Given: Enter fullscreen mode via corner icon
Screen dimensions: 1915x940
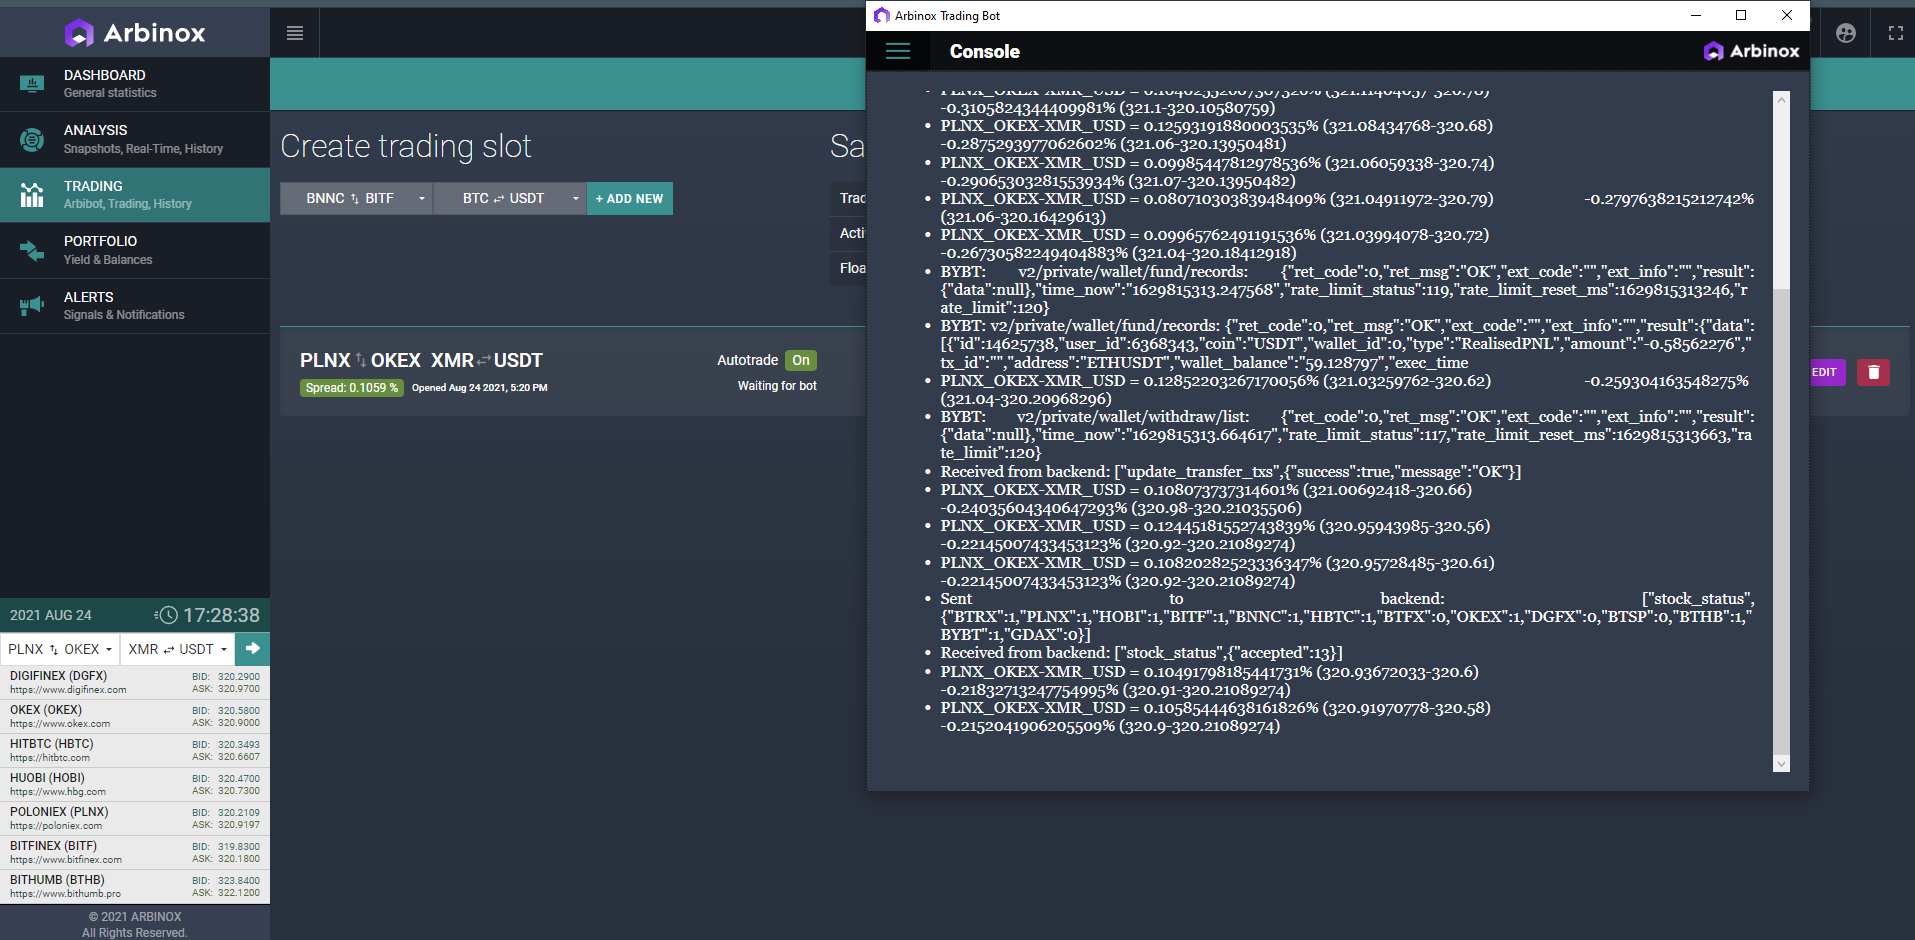Looking at the screenshot, I should [x=1895, y=32].
